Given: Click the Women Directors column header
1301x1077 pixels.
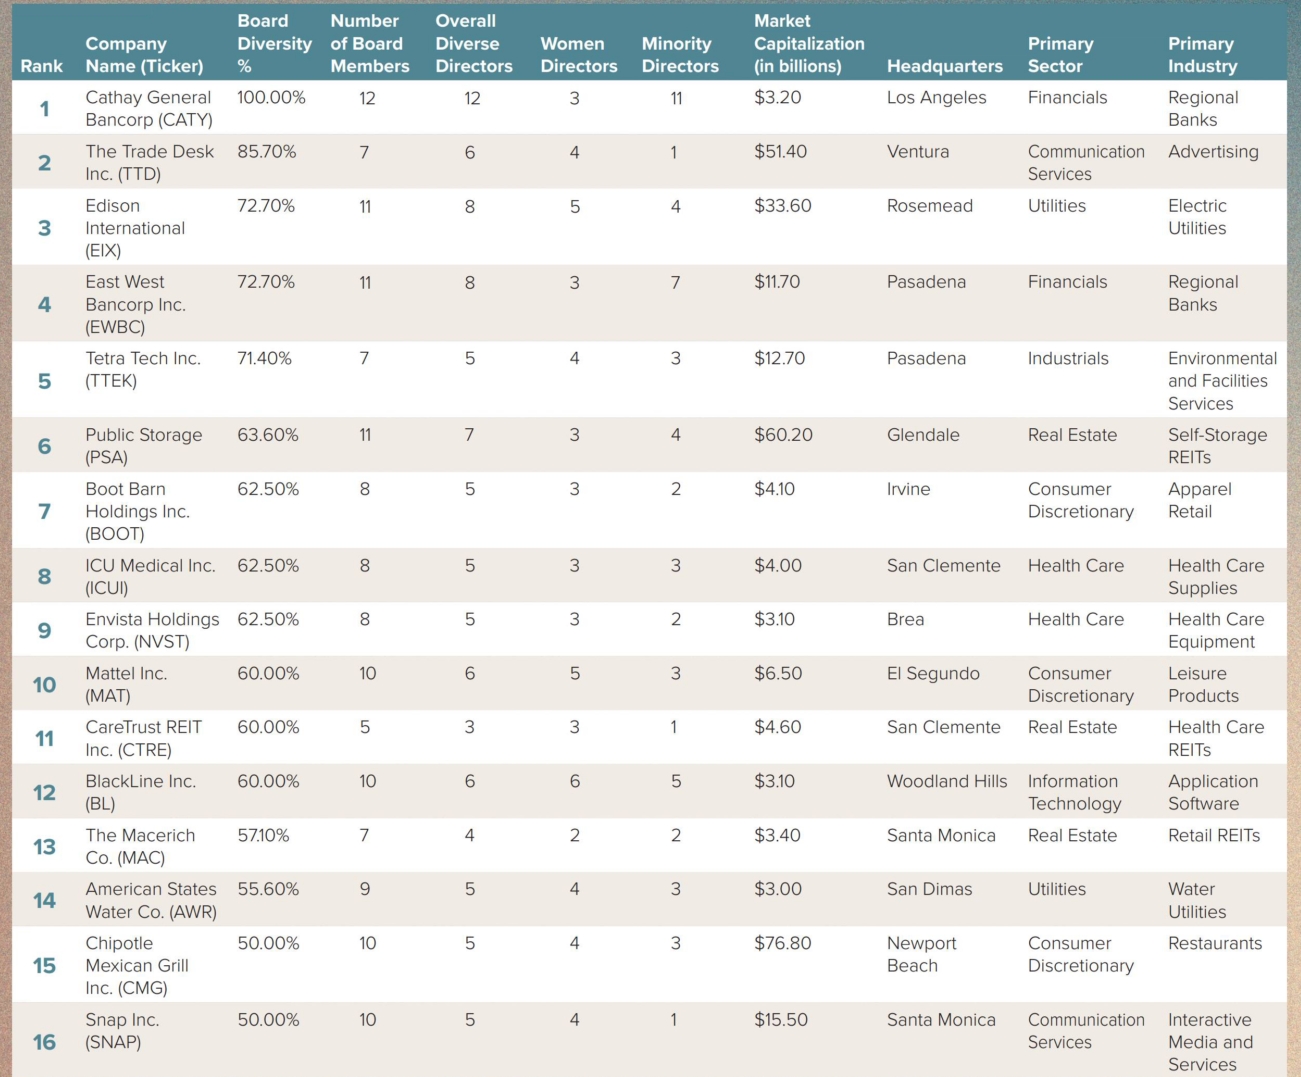Looking at the screenshot, I should (578, 55).
